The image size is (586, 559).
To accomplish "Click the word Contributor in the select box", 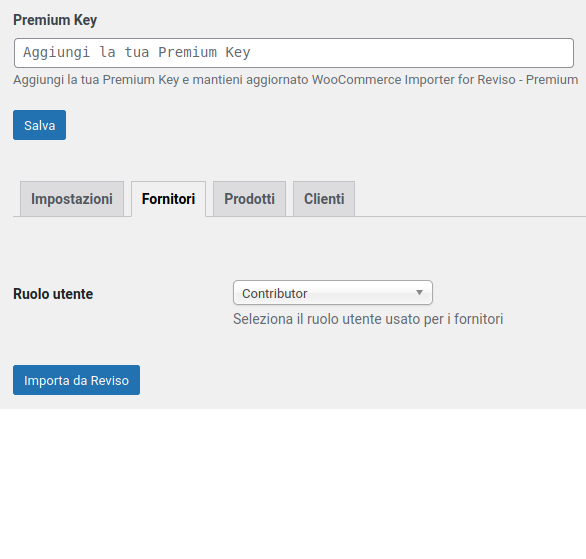I will (275, 293).
